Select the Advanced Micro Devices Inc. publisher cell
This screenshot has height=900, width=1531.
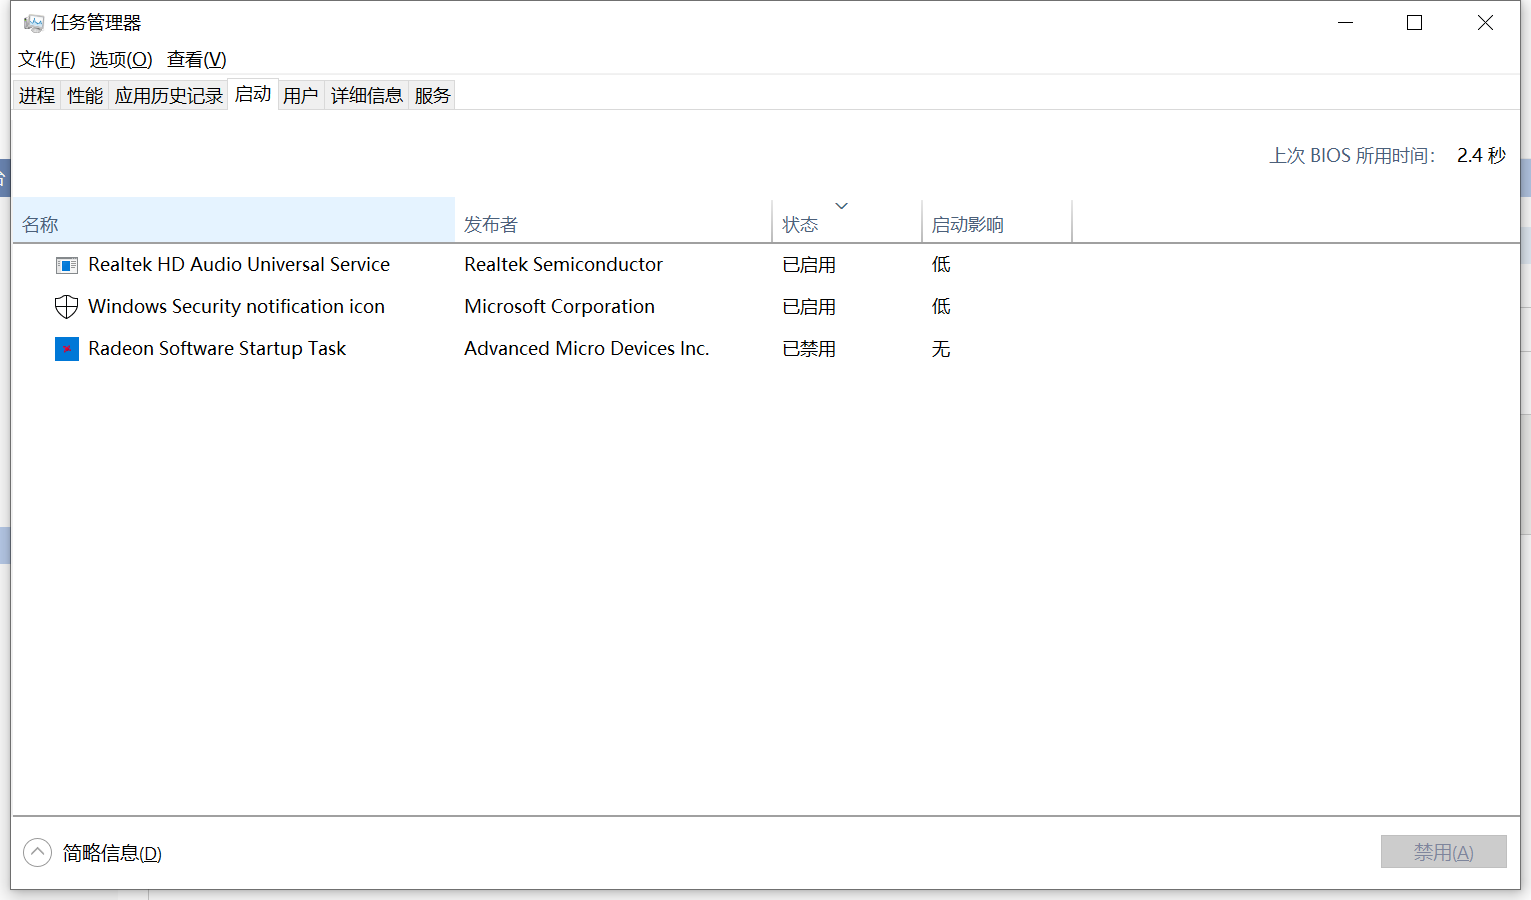(586, 349)
